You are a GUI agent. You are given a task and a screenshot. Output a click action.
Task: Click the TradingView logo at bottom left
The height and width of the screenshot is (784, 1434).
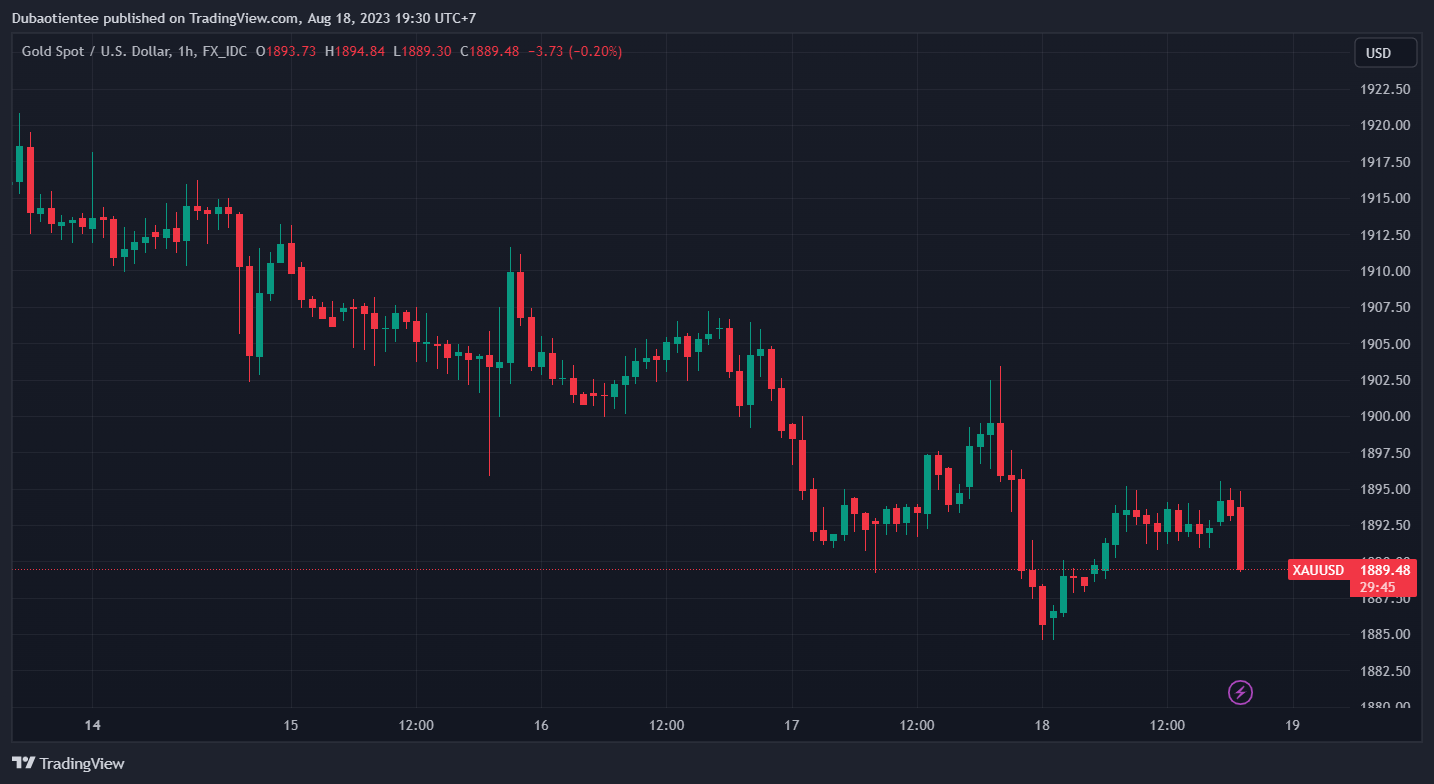[x=68, y=763]
